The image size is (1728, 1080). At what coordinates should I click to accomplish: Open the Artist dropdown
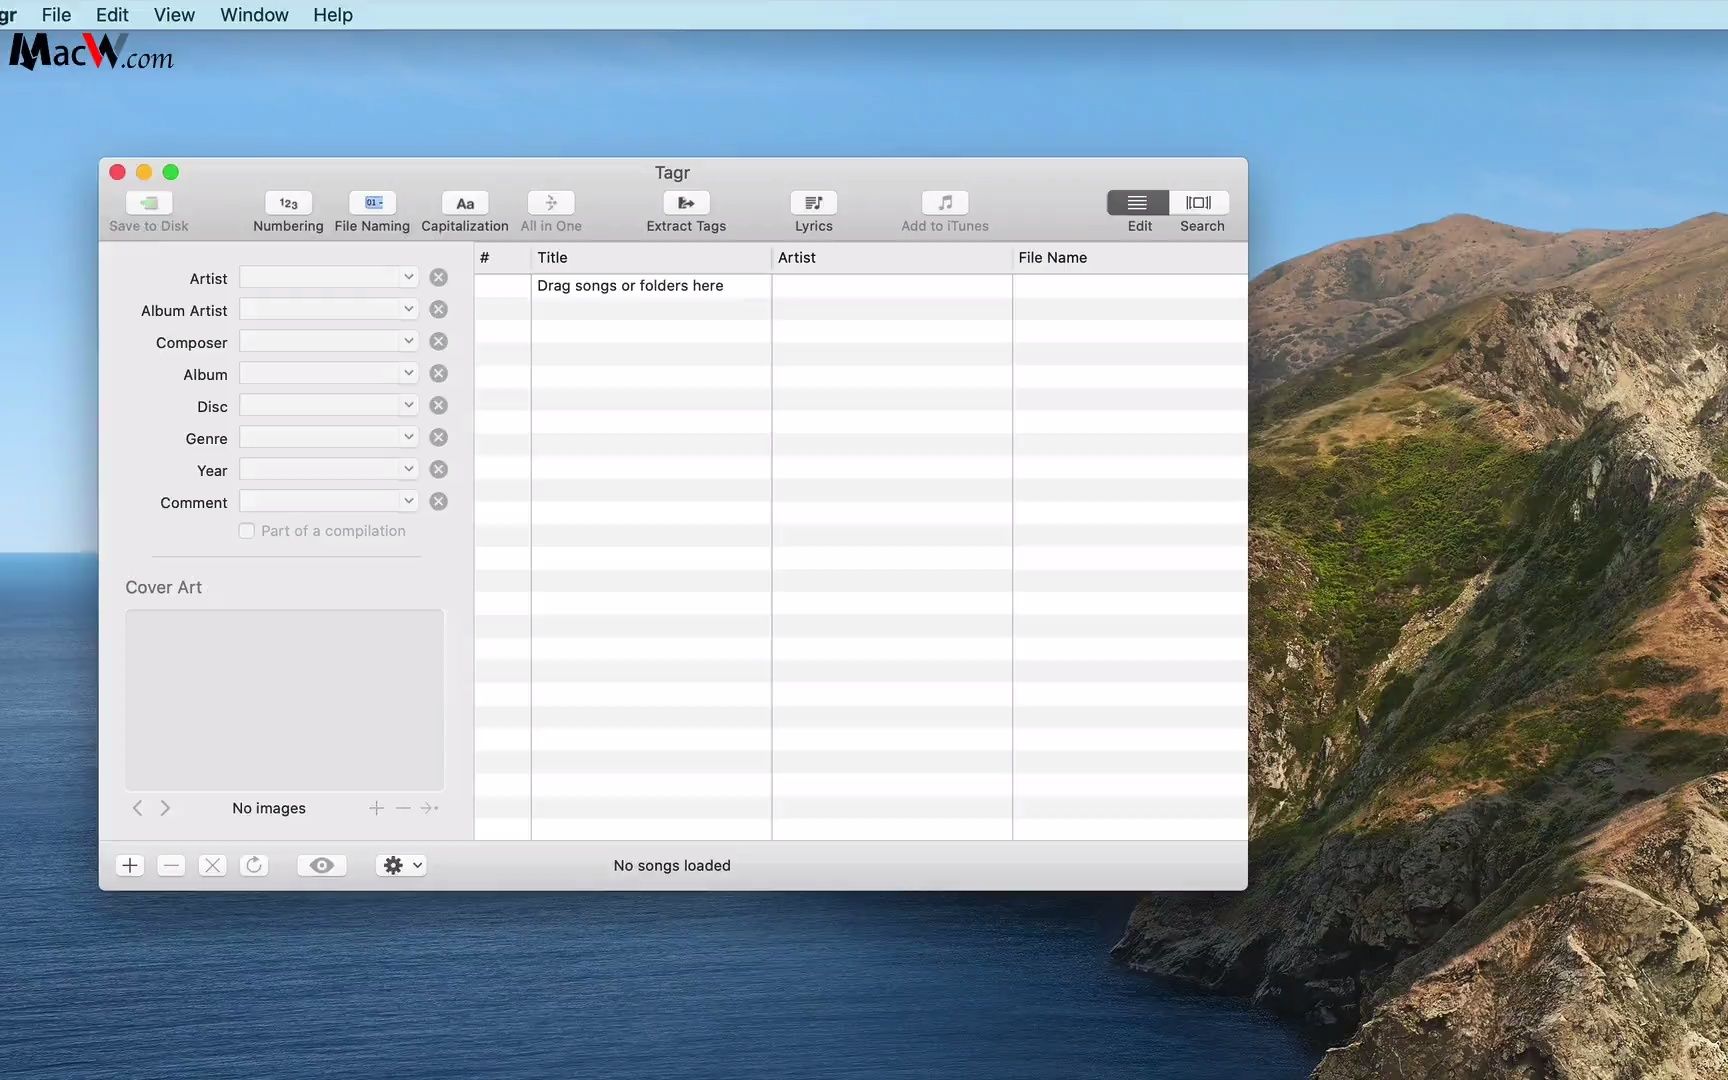click(x=408, y=277)
